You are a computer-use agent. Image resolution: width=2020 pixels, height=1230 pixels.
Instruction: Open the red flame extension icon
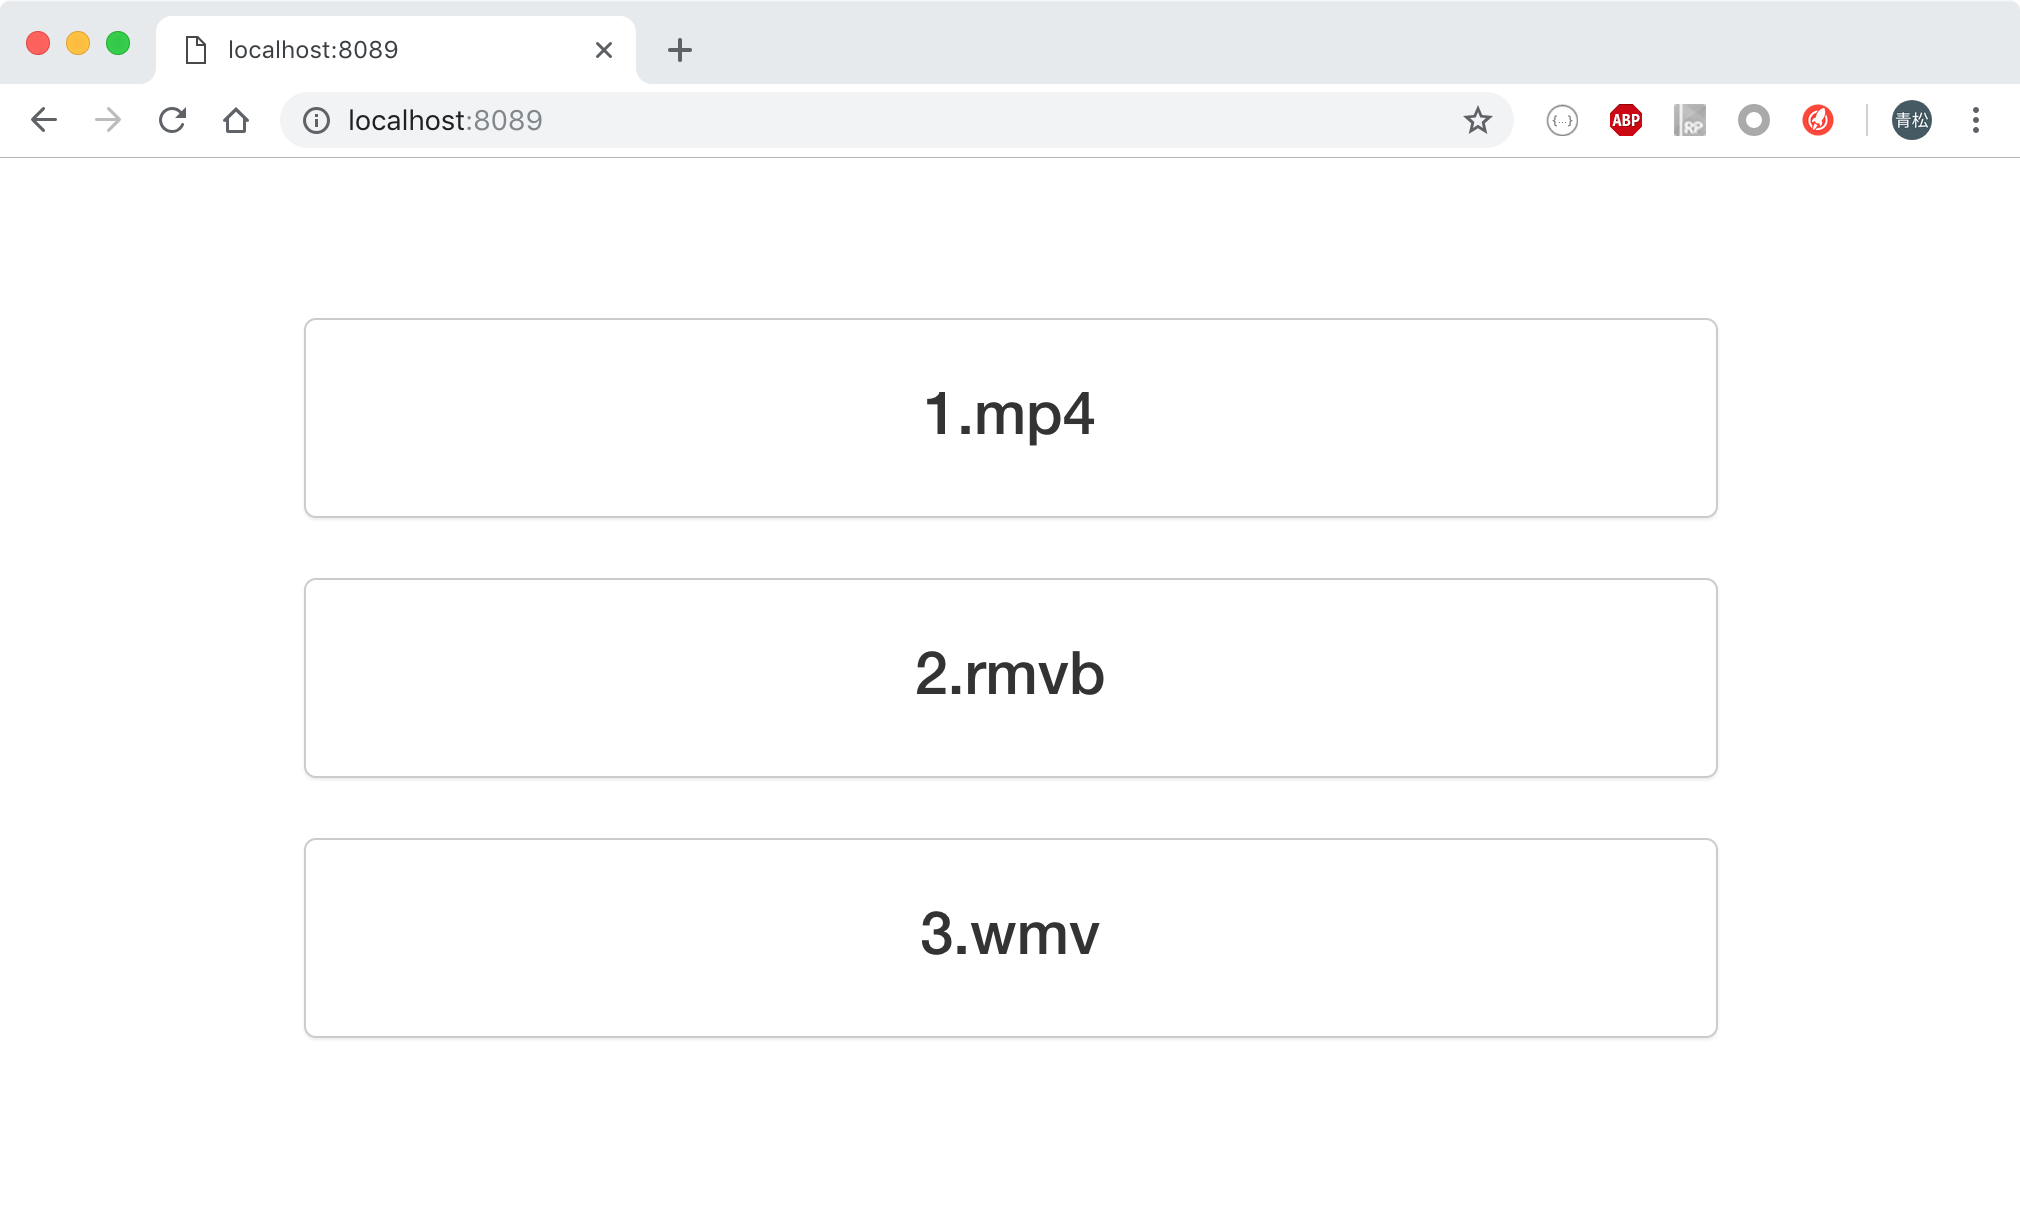point(1817,121)
